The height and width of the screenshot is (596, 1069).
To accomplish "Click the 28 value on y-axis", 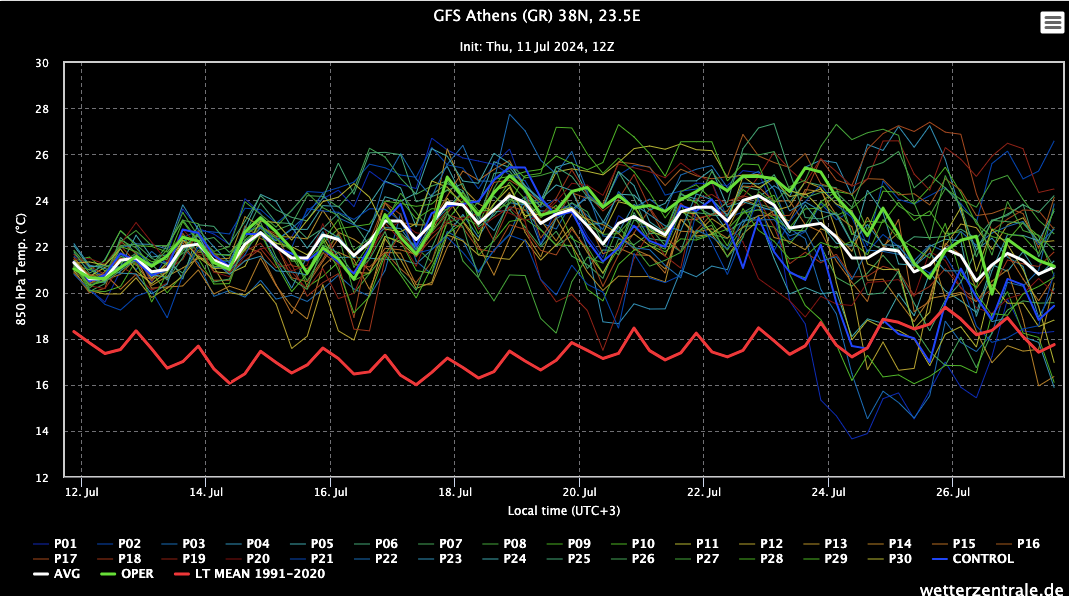I will click(42, 109).
